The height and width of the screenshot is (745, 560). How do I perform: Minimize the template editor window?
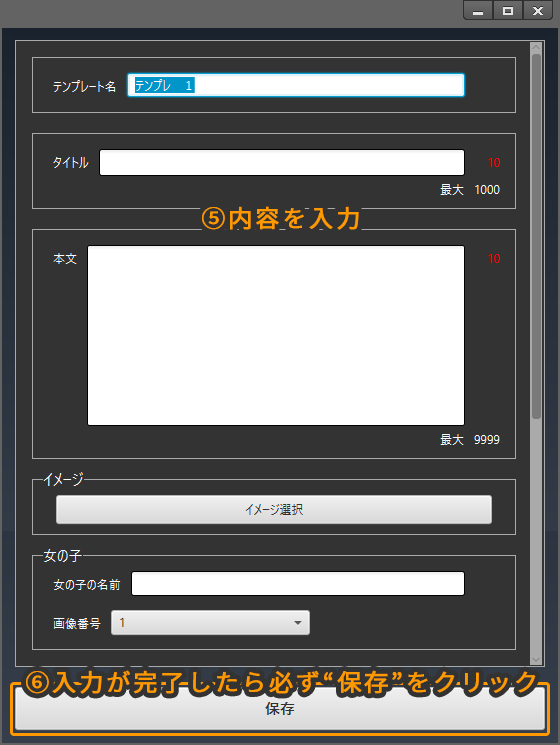pos(478,10)
